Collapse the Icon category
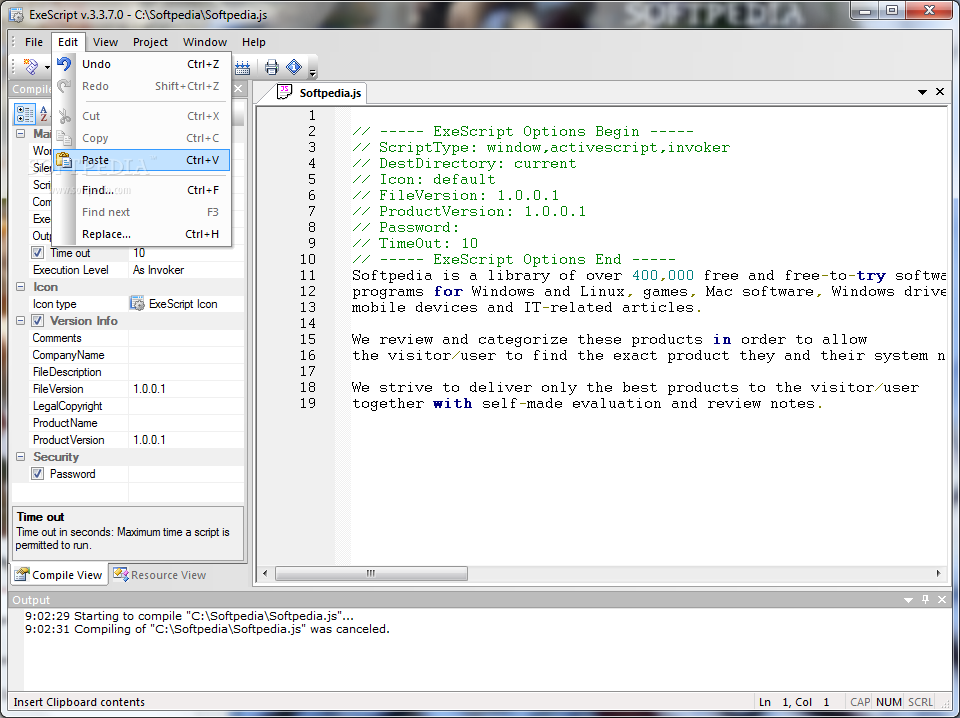Viewport: 960px width, 718px height. [20, 286]
